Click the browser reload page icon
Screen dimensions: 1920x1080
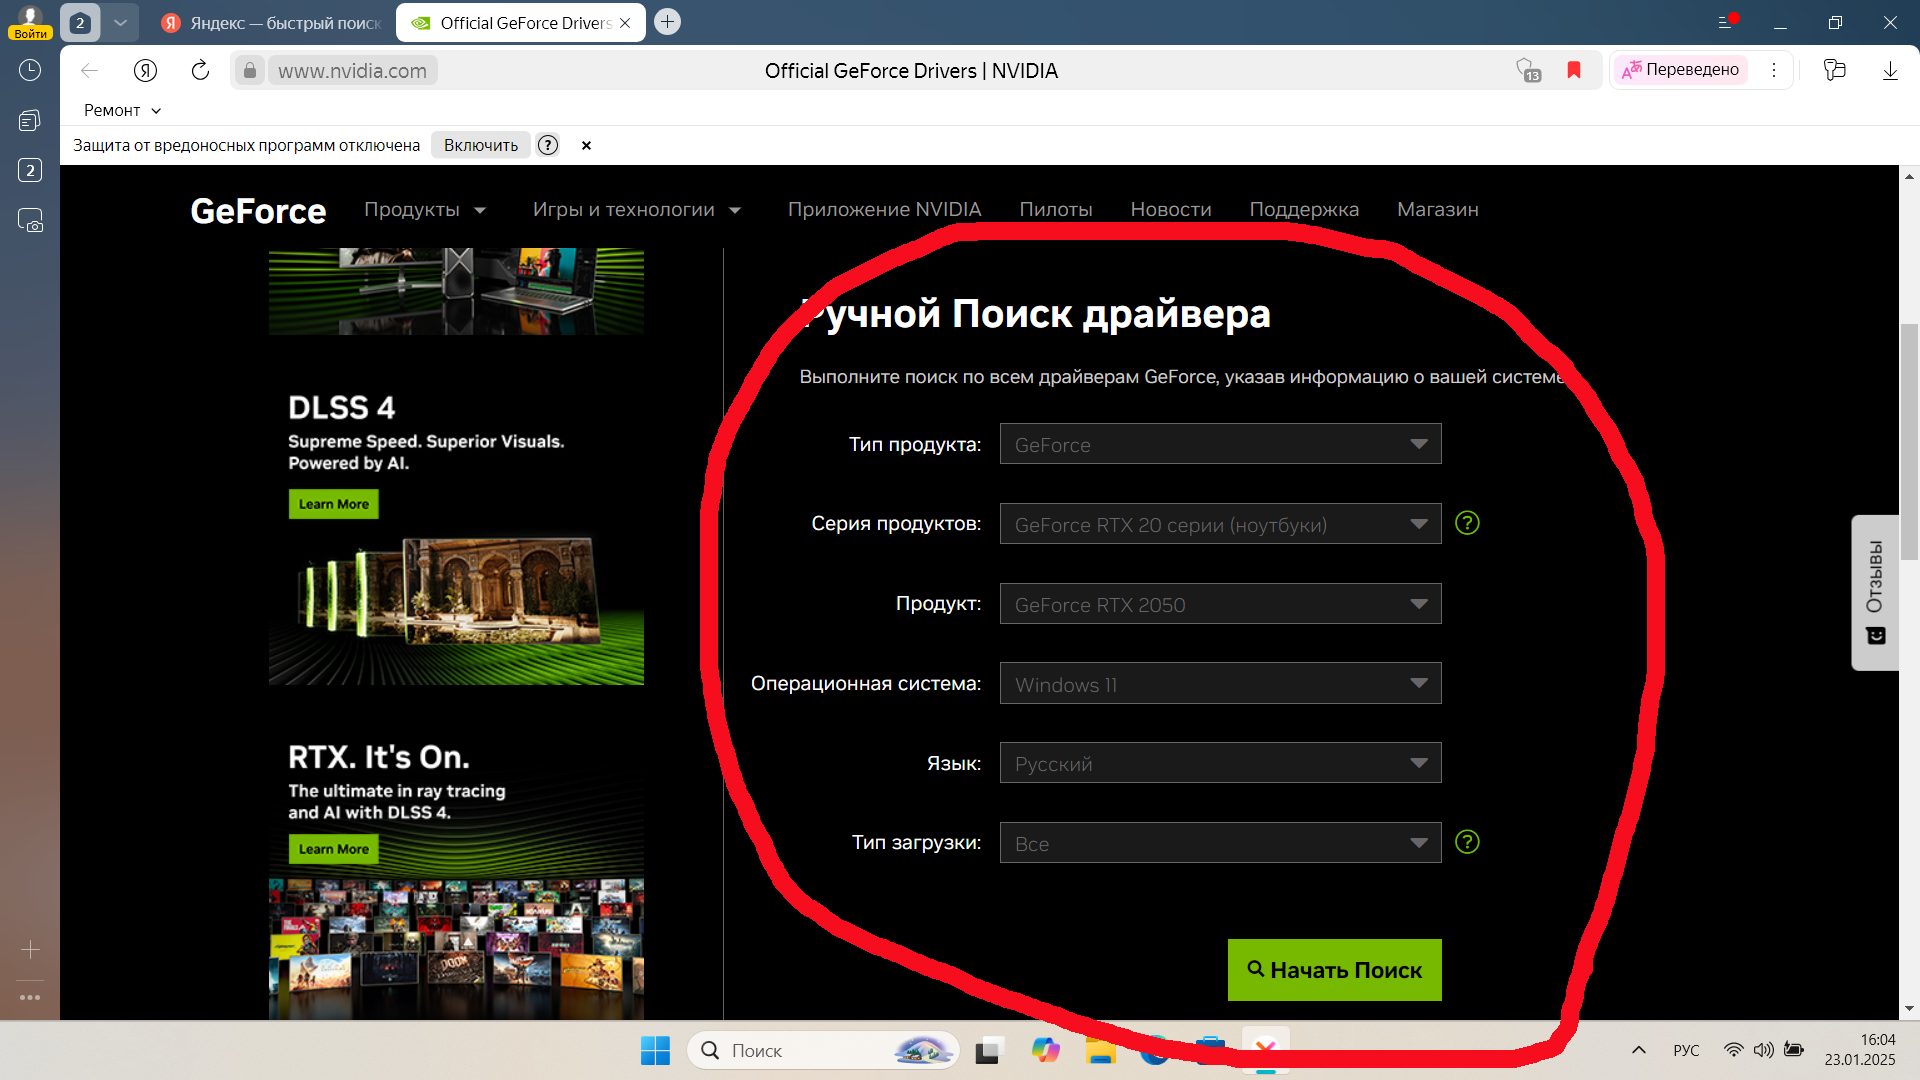pyautogui.click(x=200, y=70)
